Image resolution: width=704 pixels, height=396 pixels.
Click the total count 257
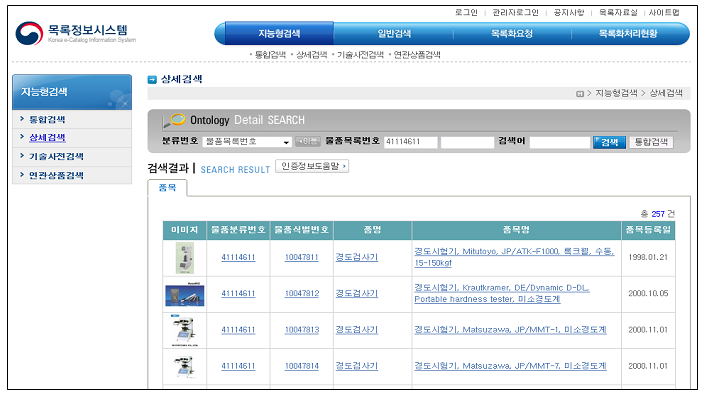pos(658,214)
